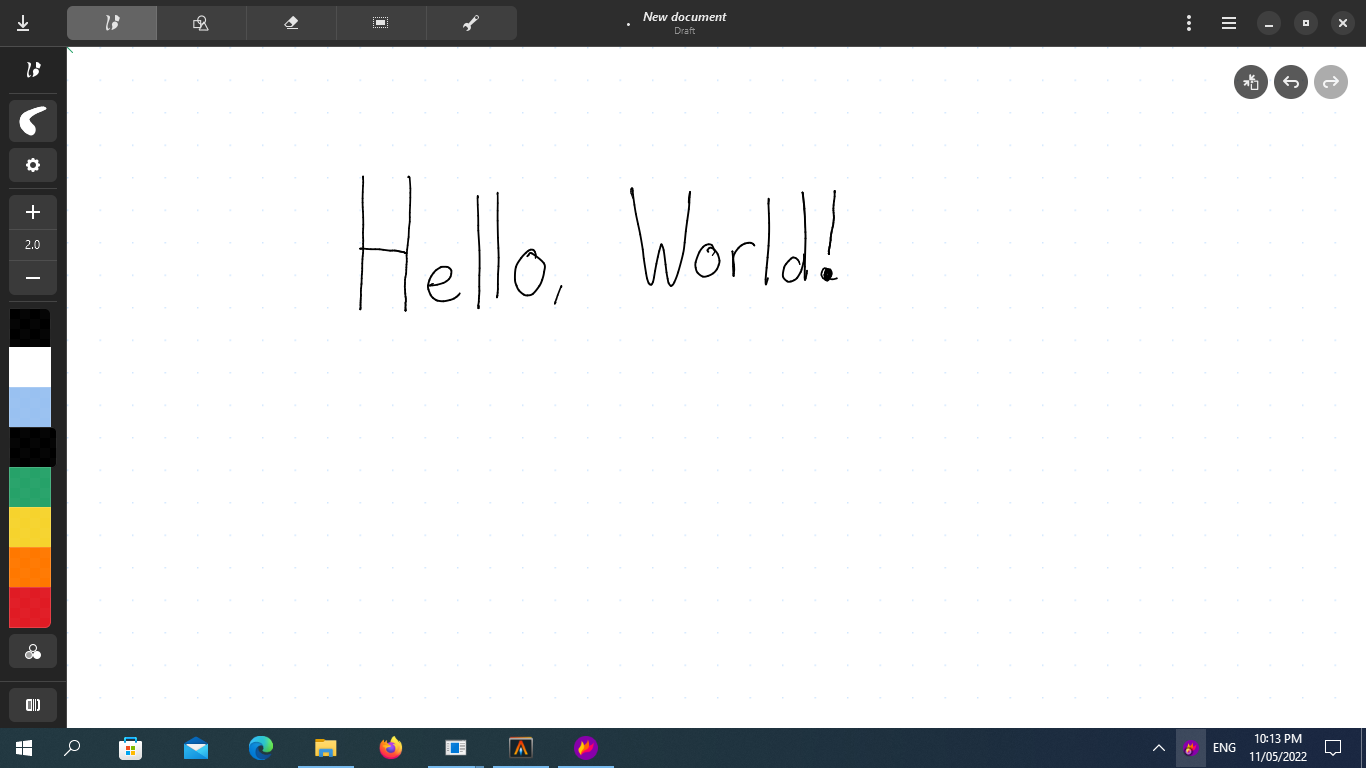Undo the last stroke

point(1291,82)
